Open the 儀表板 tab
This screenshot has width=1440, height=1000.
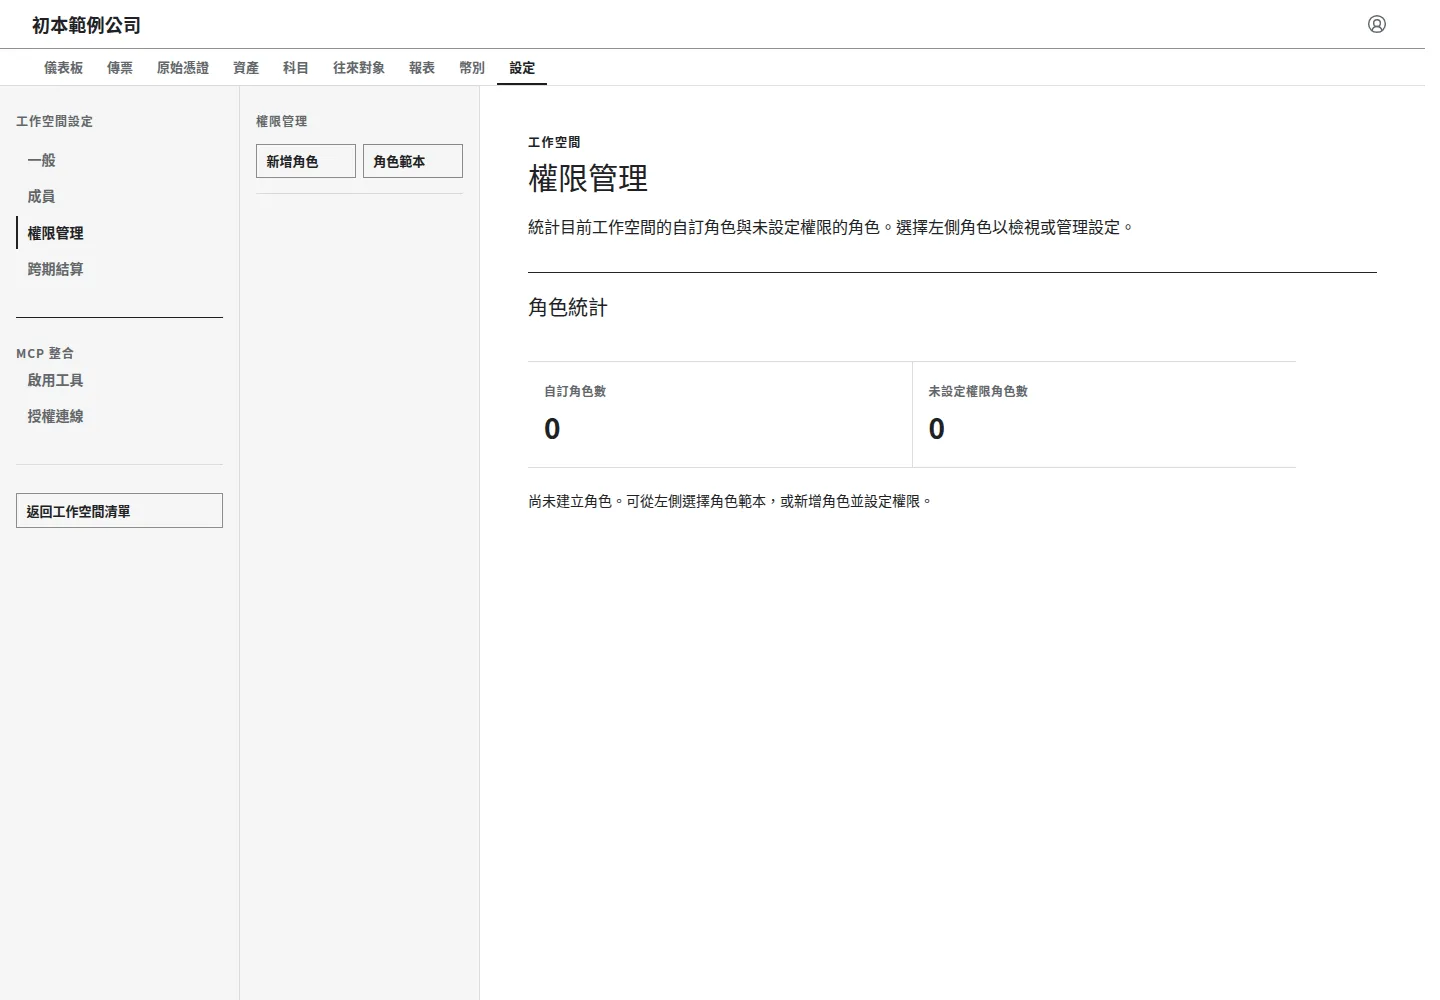coord(64,68)
